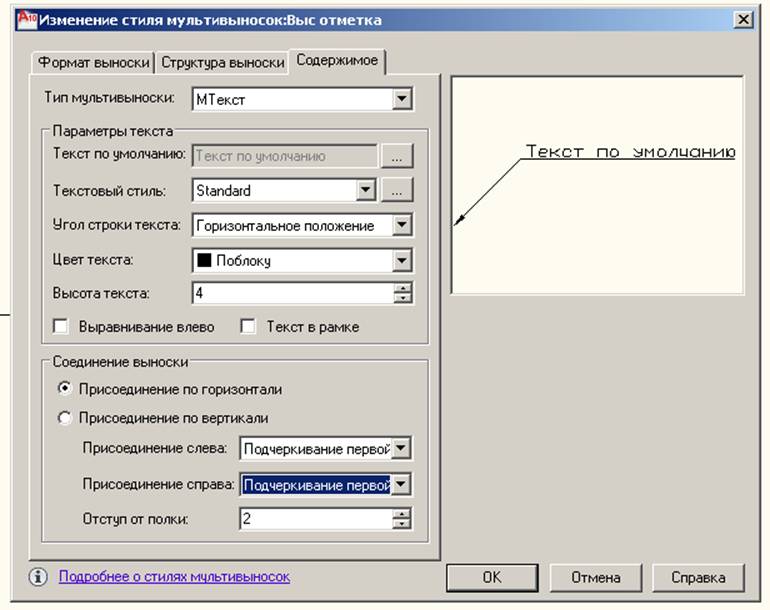Click the info icon beside styles link
The height and width of the screenshot is (610, 770).
(38, 577)
